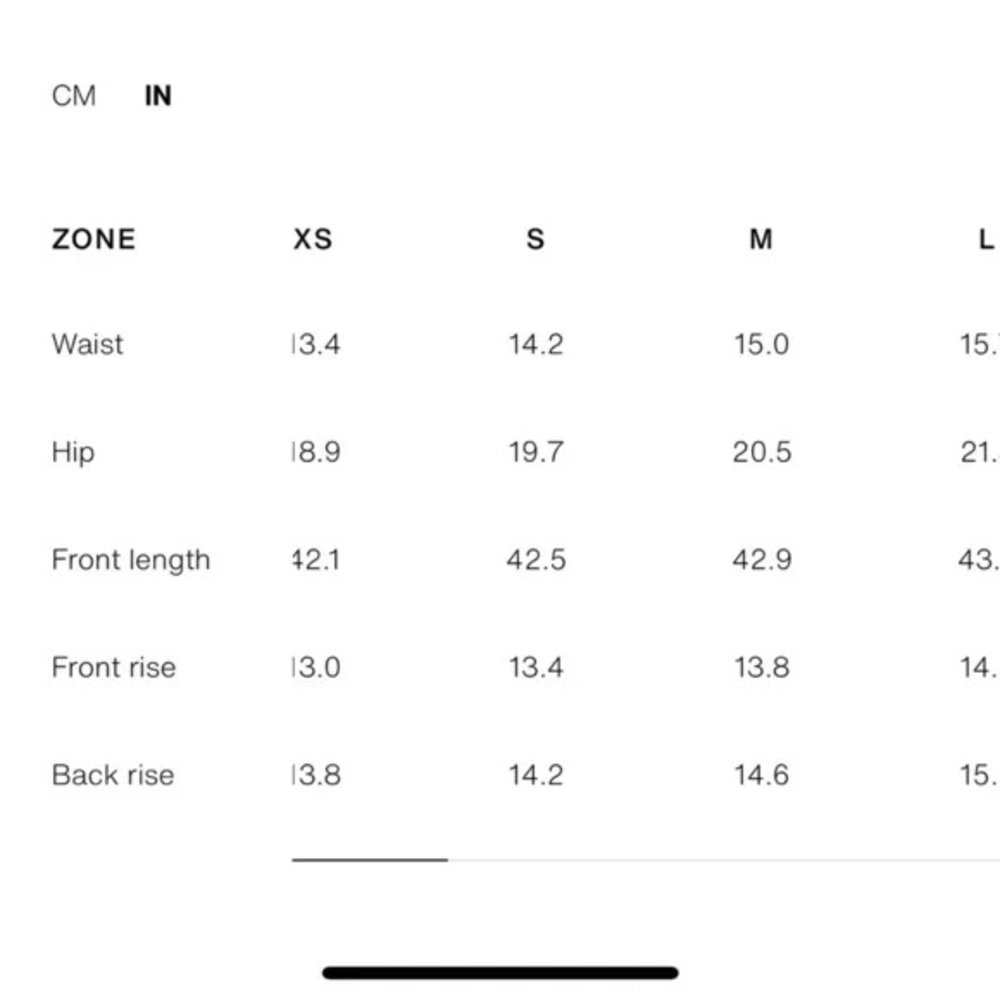Click the scrollbar track right of thumb
This screenshot has width=1000, height=1000.
(724, 860)
